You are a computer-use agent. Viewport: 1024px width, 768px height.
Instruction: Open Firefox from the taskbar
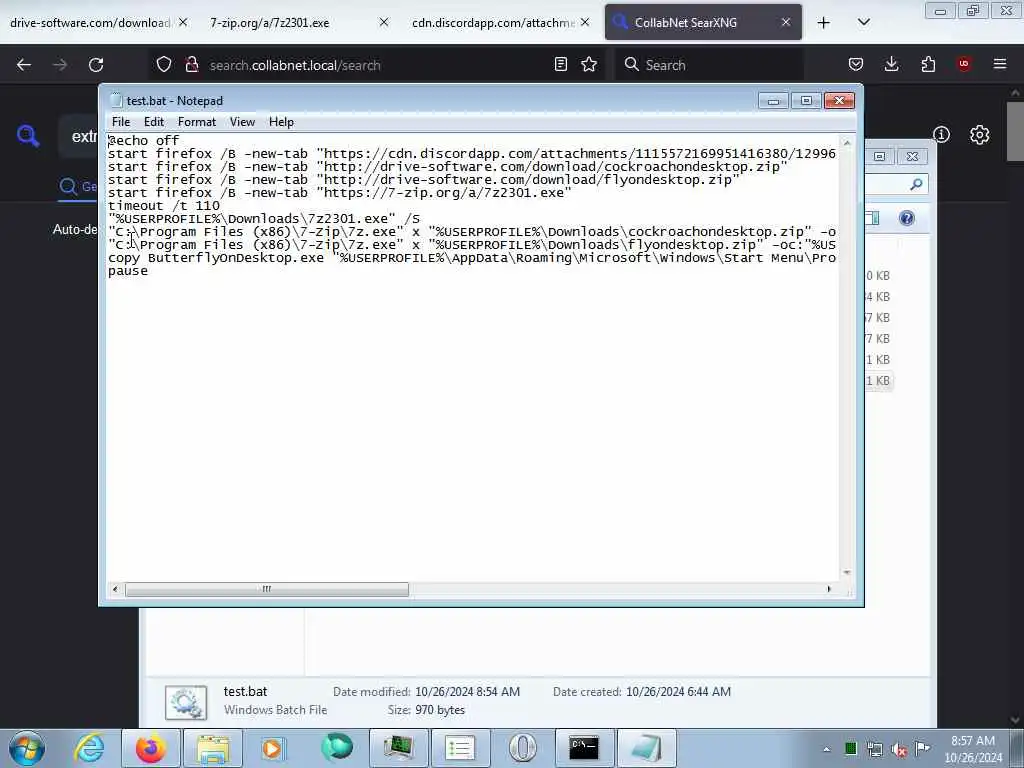[150, 748]
